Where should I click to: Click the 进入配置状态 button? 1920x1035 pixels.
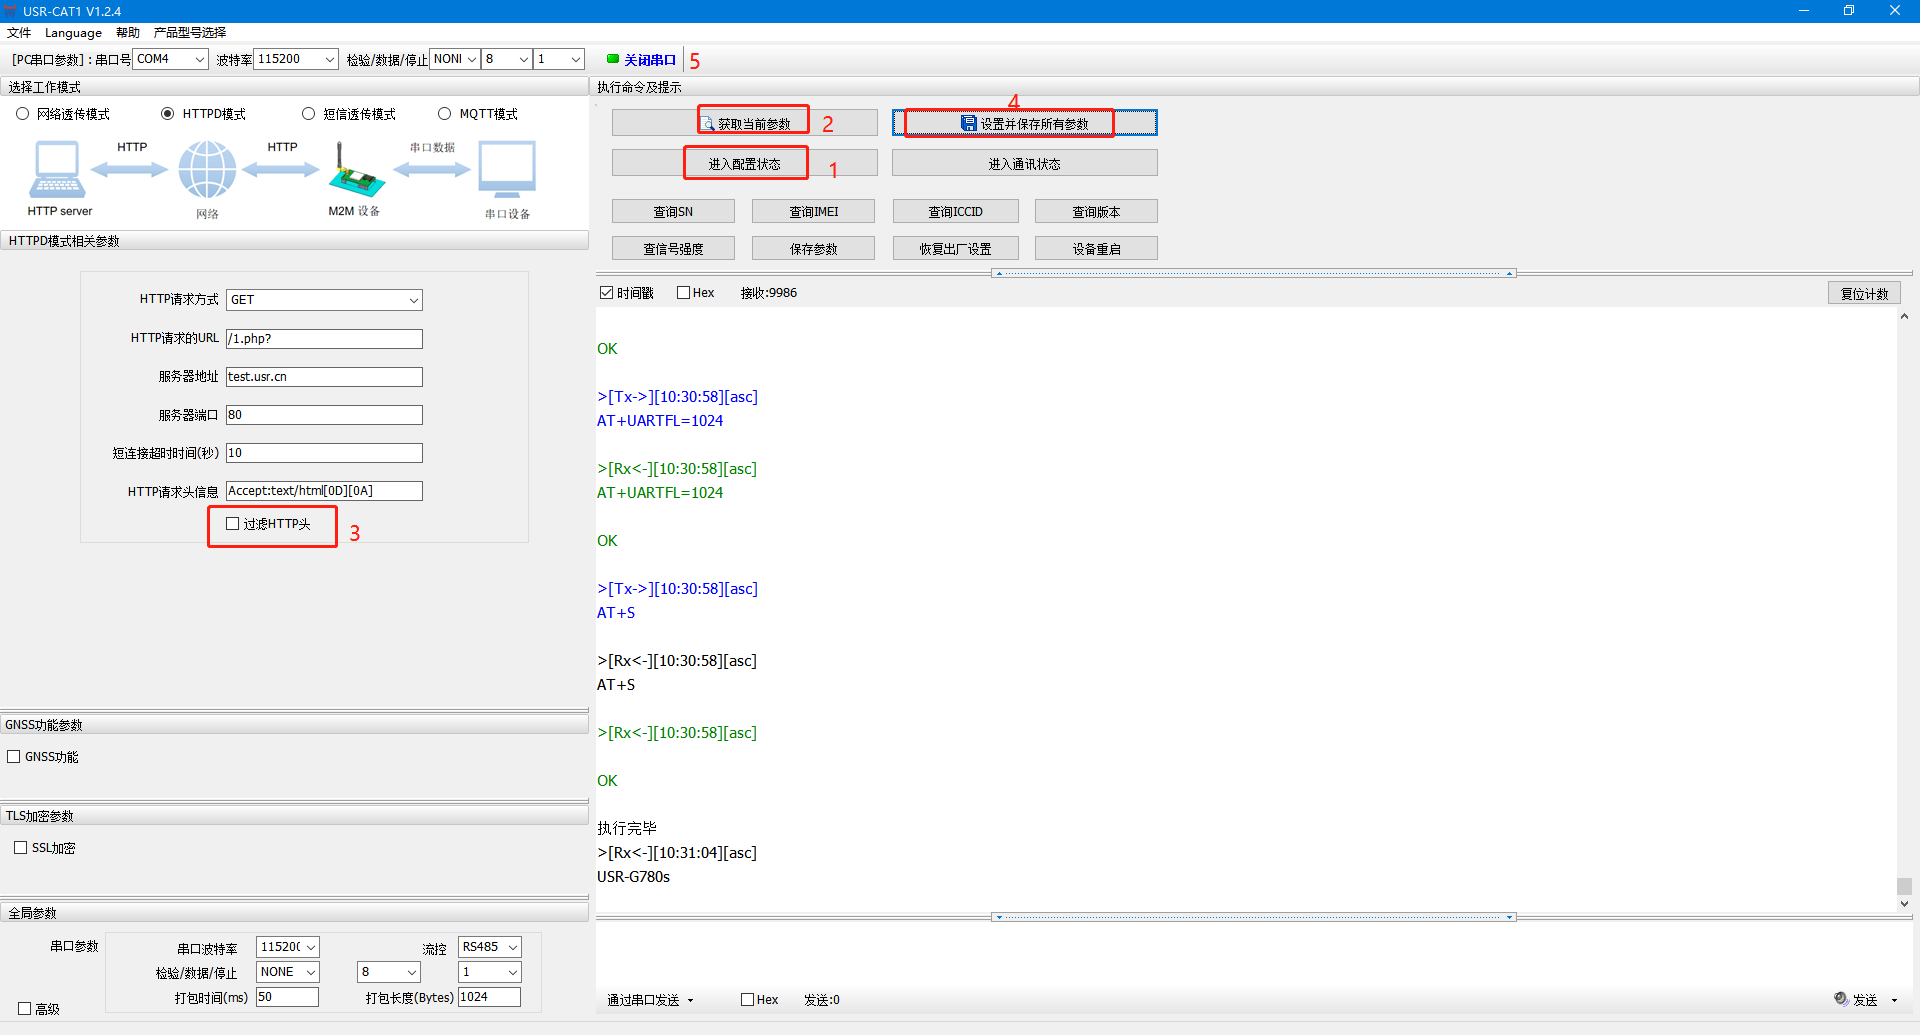coord(744,164)
